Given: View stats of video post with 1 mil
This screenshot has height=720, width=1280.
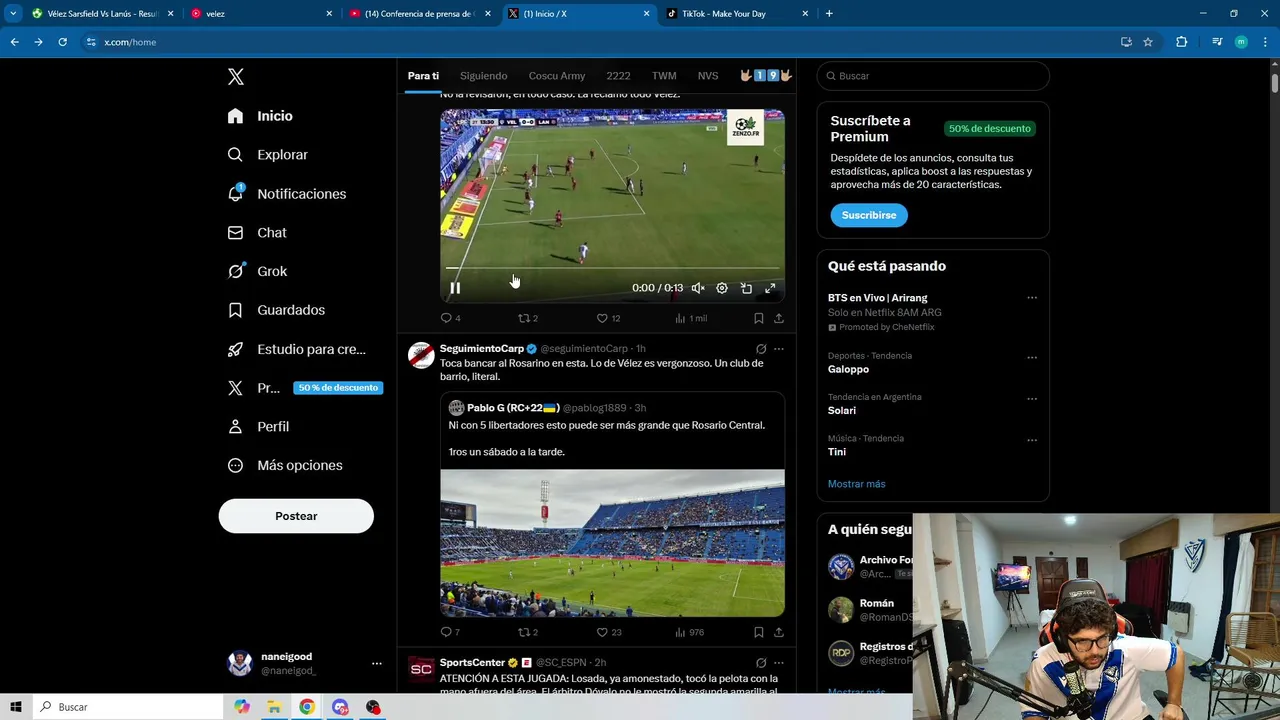Looking at the screenshot, I should click(x=691, y=318).
